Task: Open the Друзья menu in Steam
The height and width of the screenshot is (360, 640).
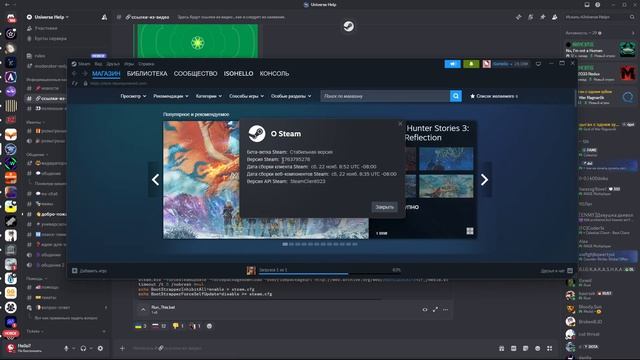Action: pyautogui.click(x=113, y=64)
